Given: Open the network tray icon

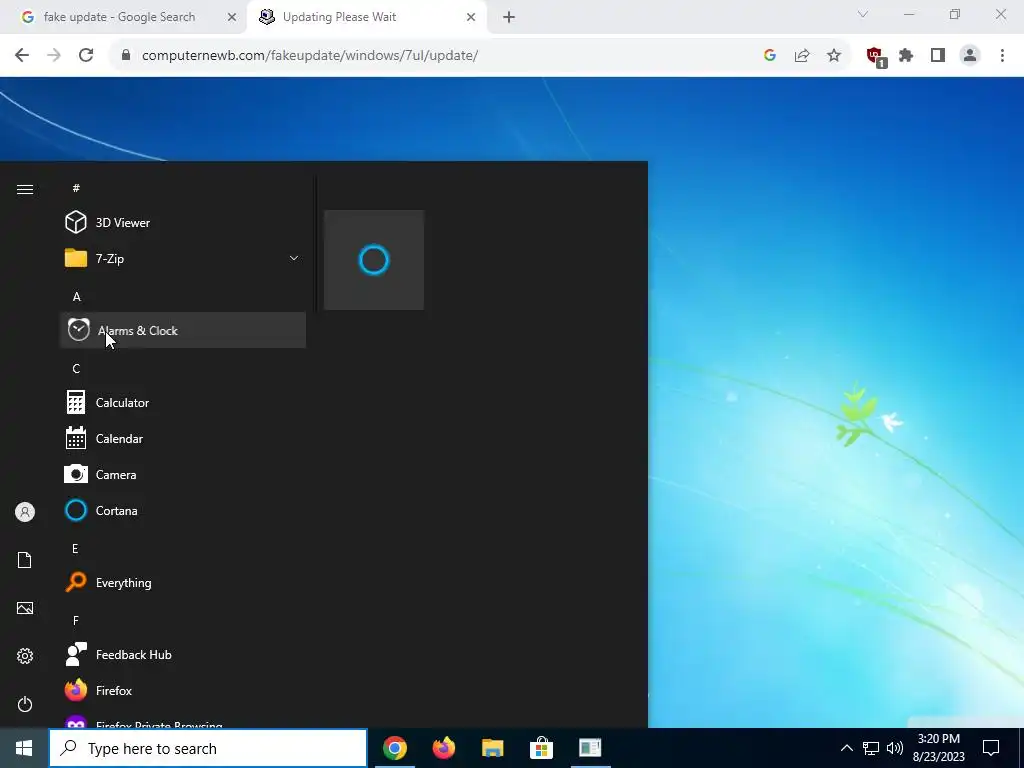Looking at the screenshot, I should [x=871, y=748].
